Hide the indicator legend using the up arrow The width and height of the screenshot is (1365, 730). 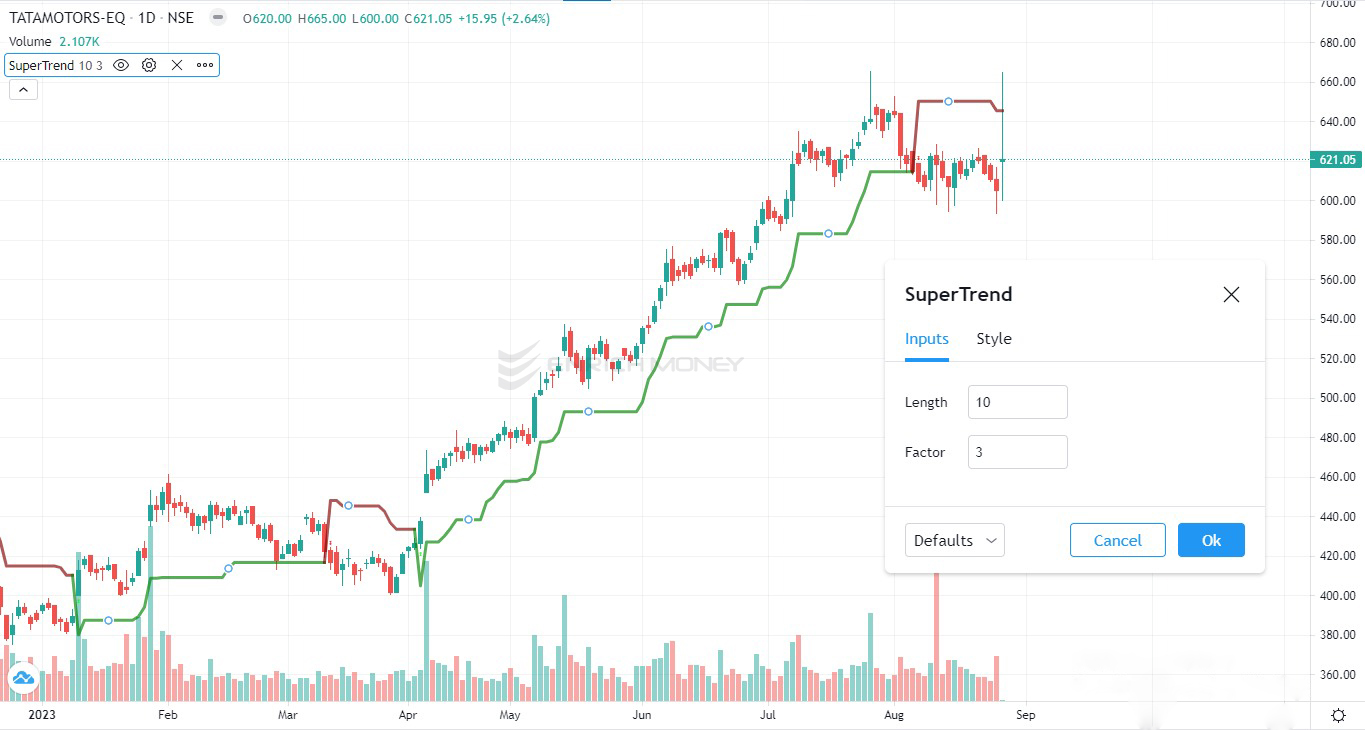[x=23, y=89]
